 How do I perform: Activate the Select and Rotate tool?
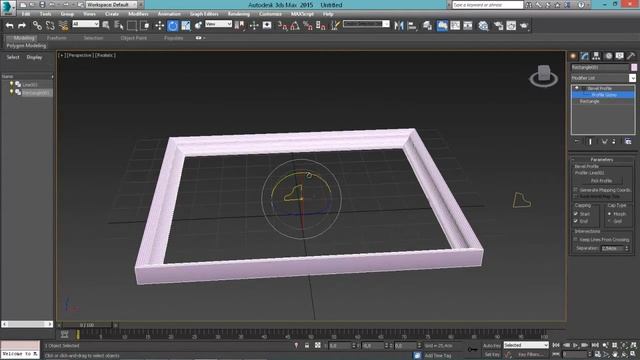point(173,26)
